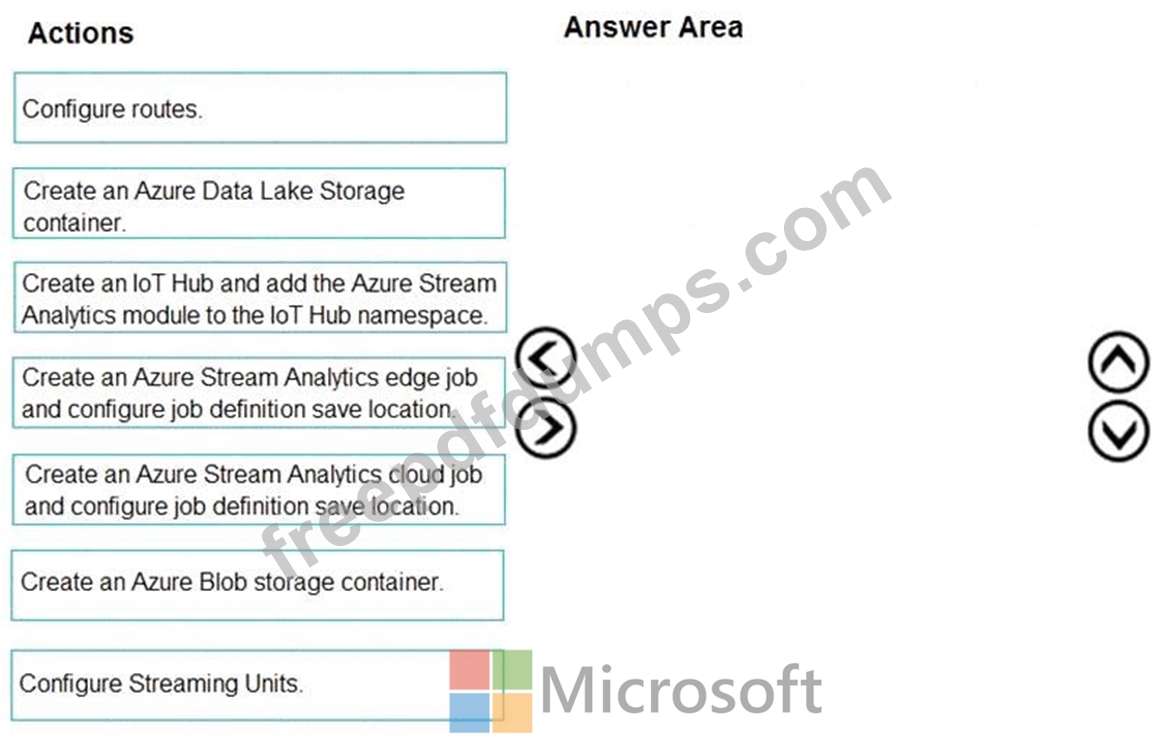Click the 'Actions' heading
1157x741 pixels.
[81, 33]
